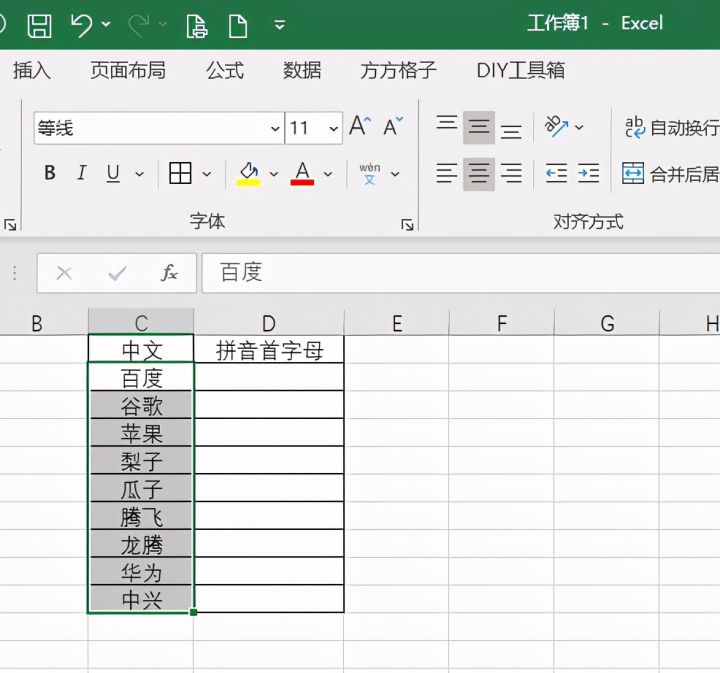Expand the font name dropdown arrow
This screenshot has height=673, width=720.
pyautogui.click(x=275, y=129)
